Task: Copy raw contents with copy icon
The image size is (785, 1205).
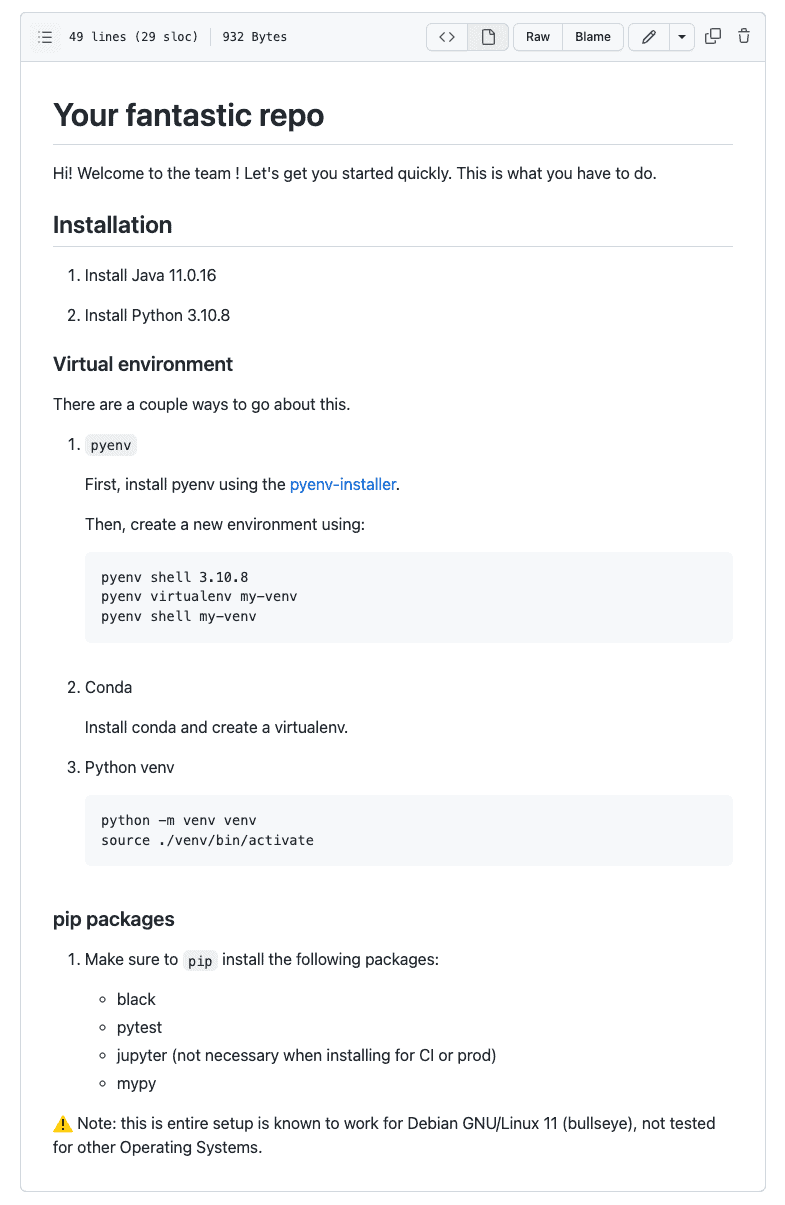Action: click(713, 37)
